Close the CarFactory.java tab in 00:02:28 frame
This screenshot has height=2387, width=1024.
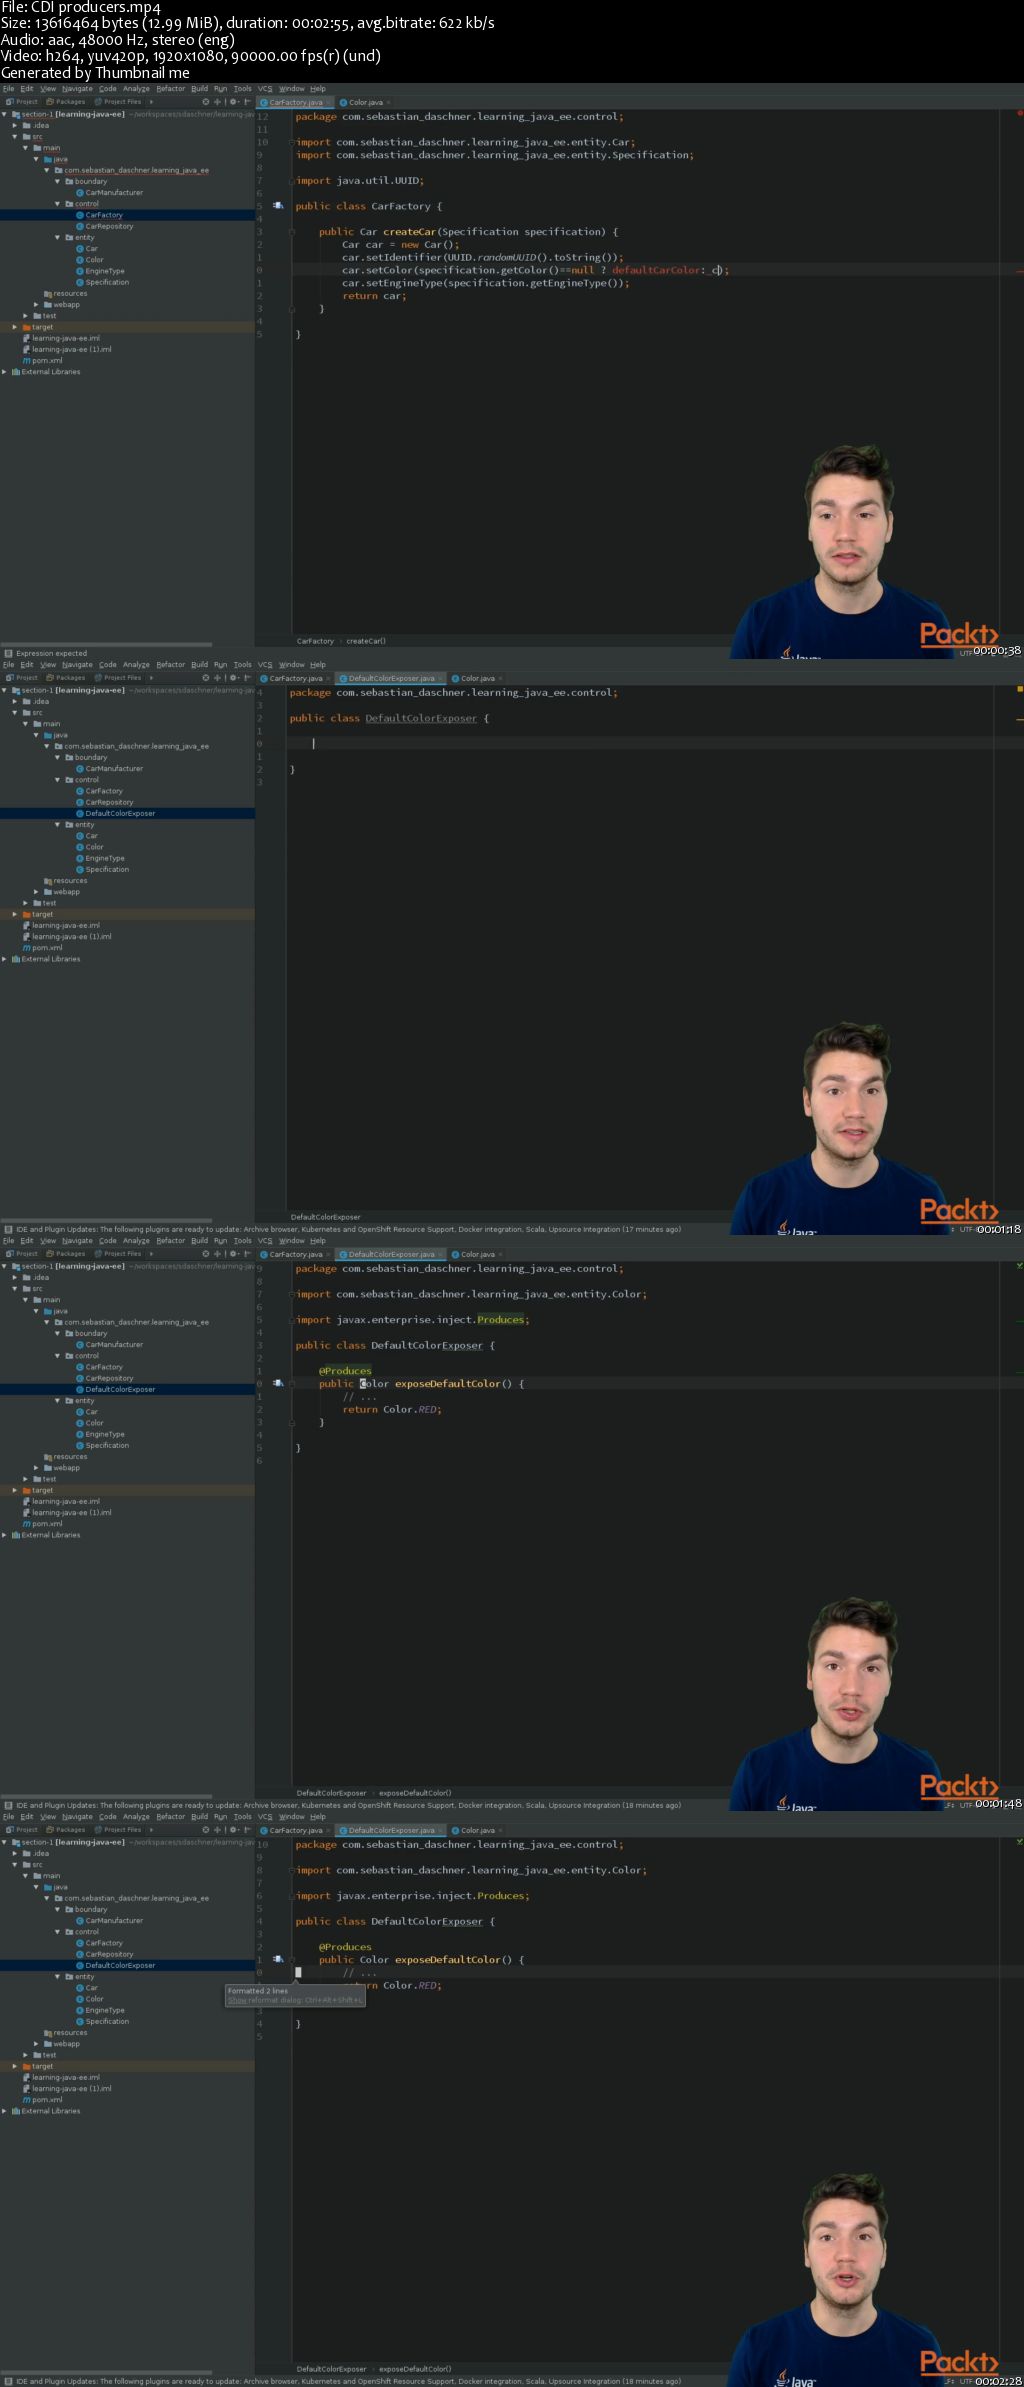pyautogui.click(x=328, y=1830)
